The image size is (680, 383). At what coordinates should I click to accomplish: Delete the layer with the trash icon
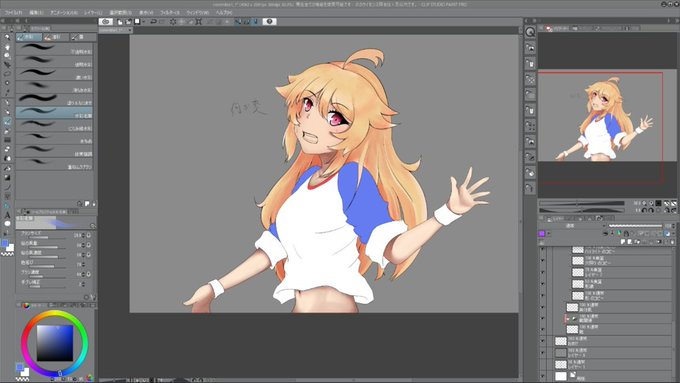tap(673, 242)
